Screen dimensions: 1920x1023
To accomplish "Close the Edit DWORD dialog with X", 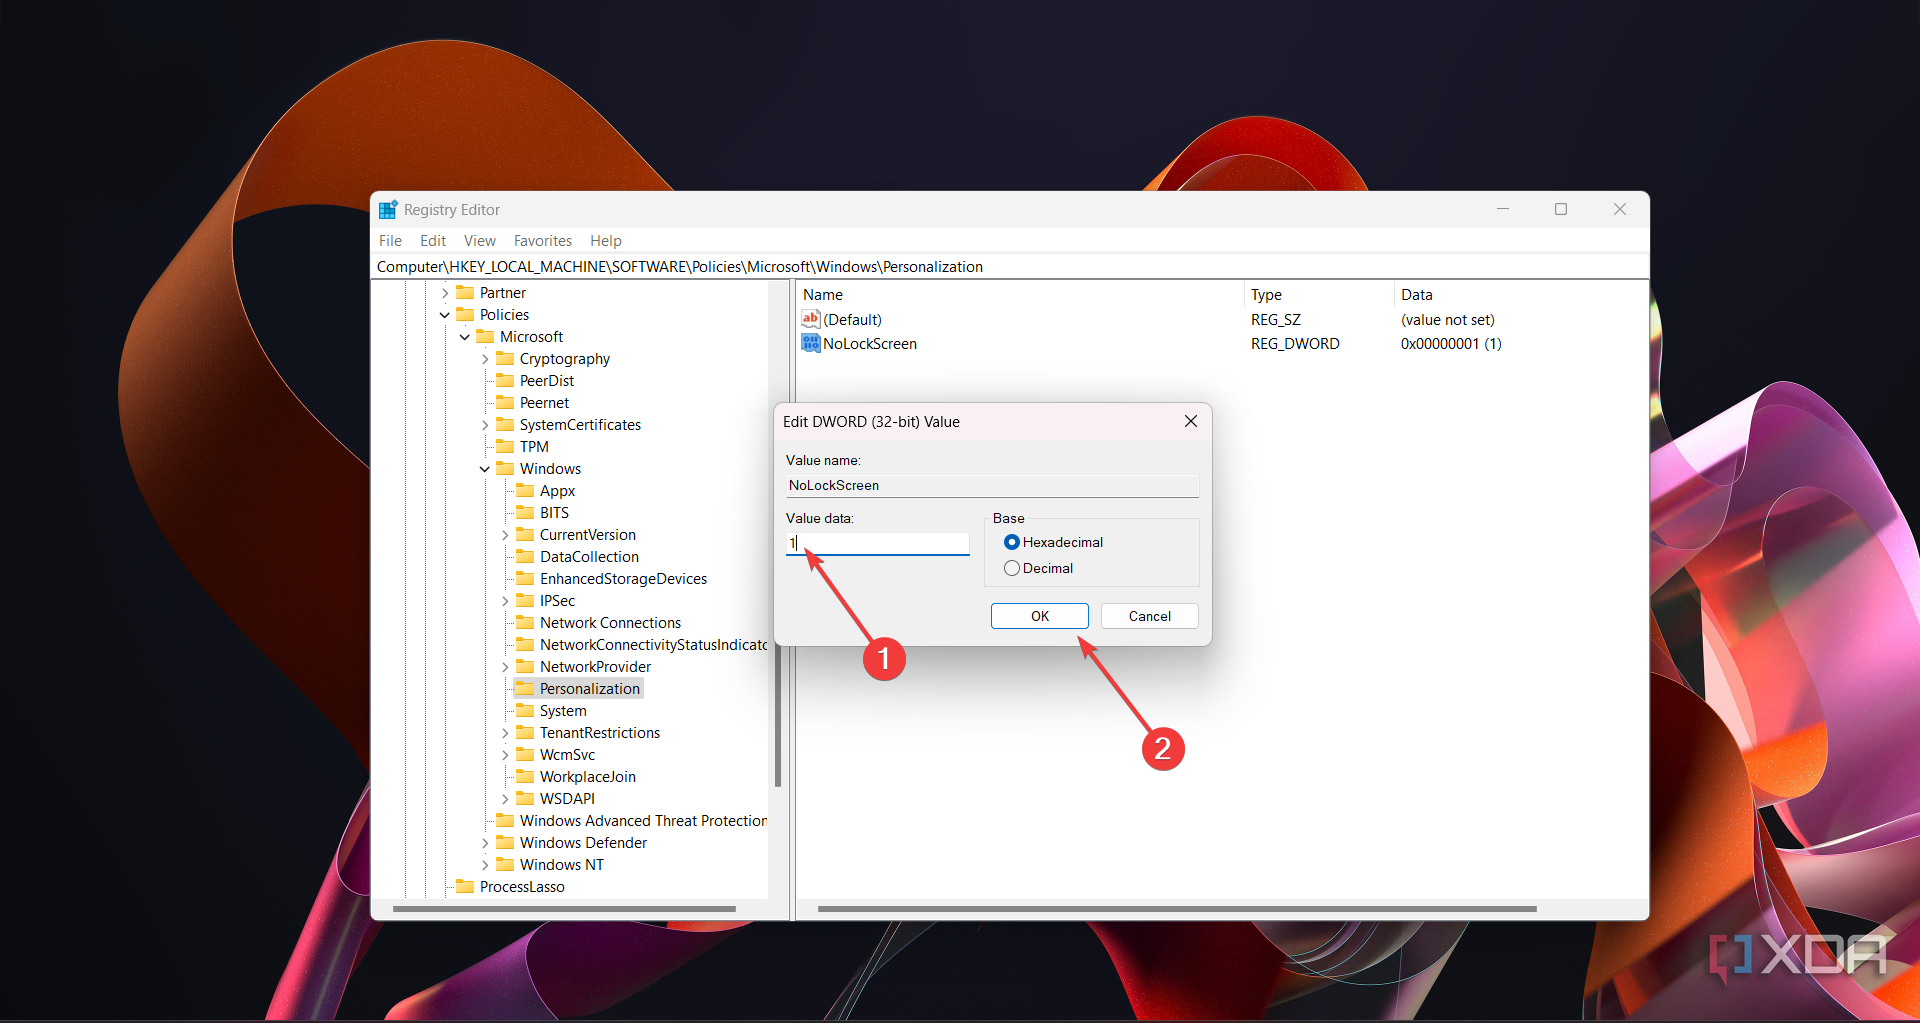I will (x=1191, y=421).
